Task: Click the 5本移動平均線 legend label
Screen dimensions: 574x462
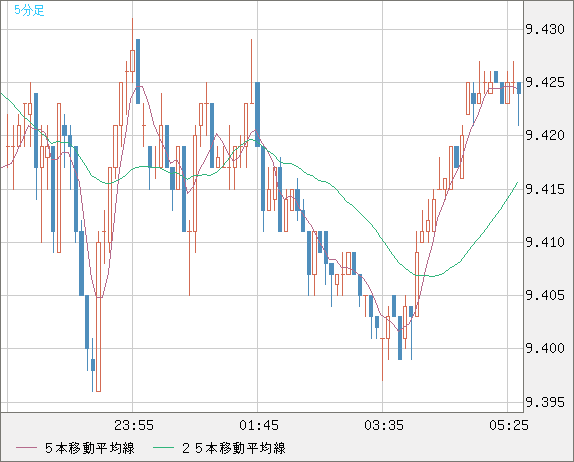Action: (x=90, y=448)
